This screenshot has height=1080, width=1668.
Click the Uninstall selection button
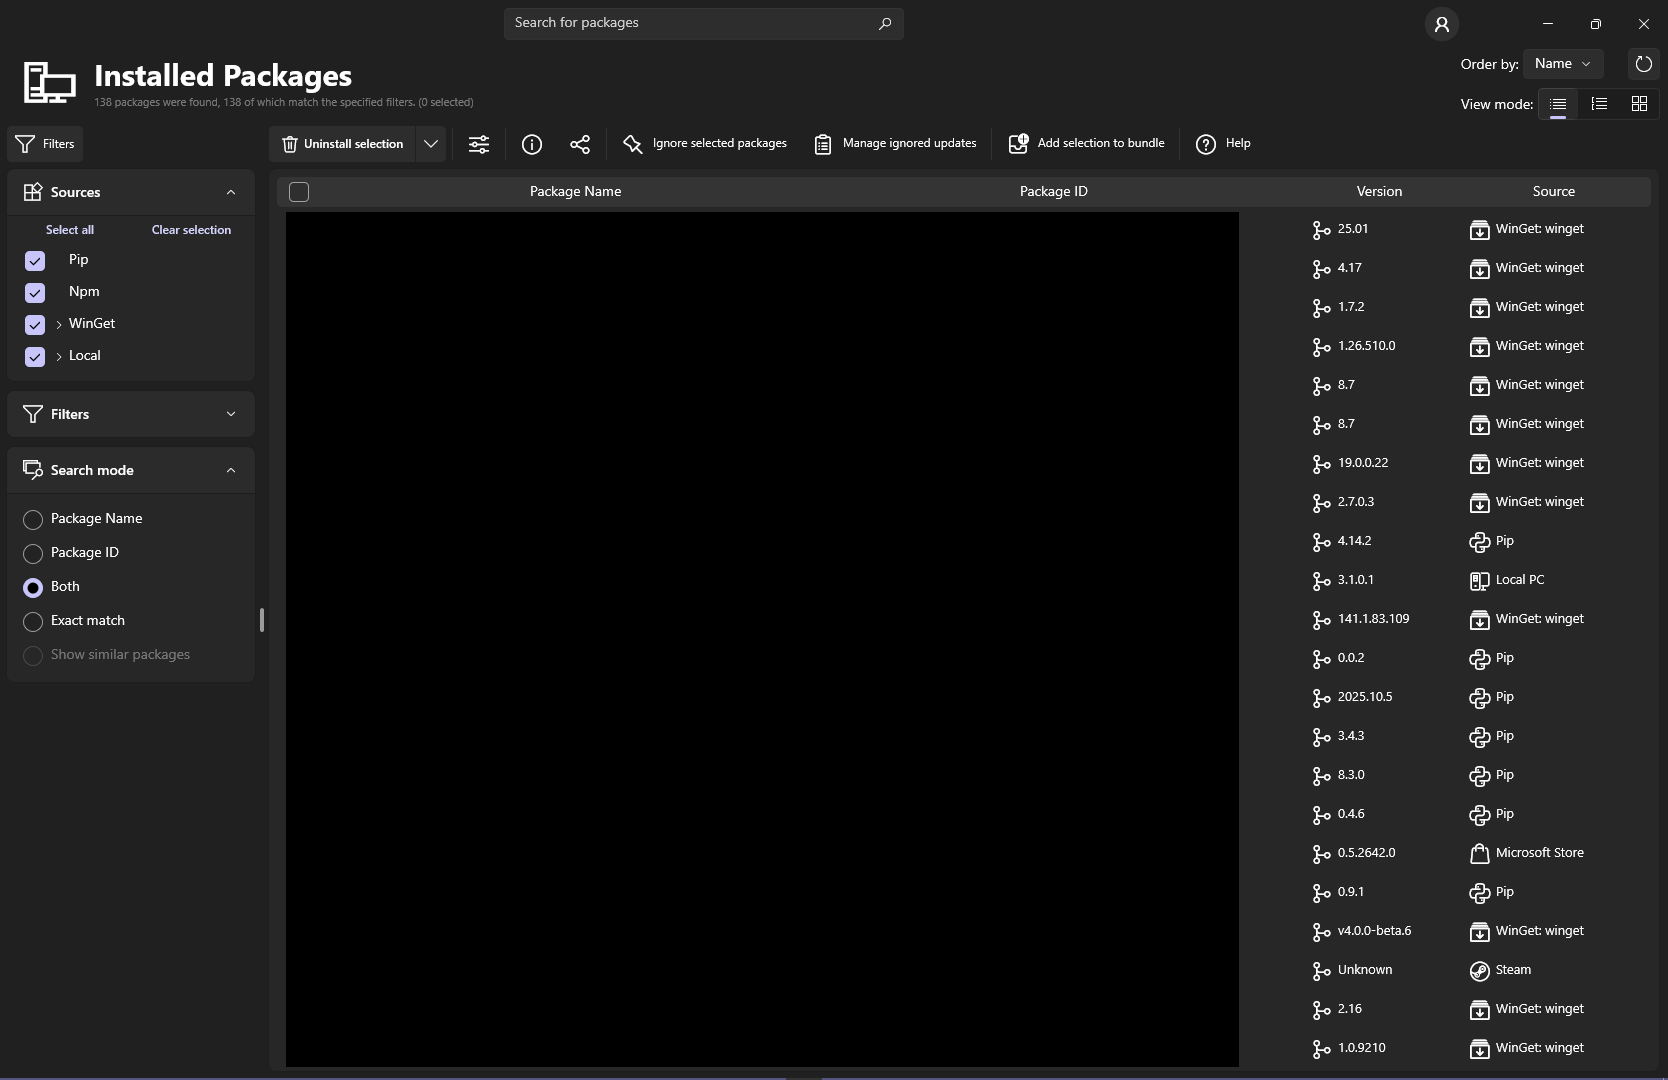343,144
